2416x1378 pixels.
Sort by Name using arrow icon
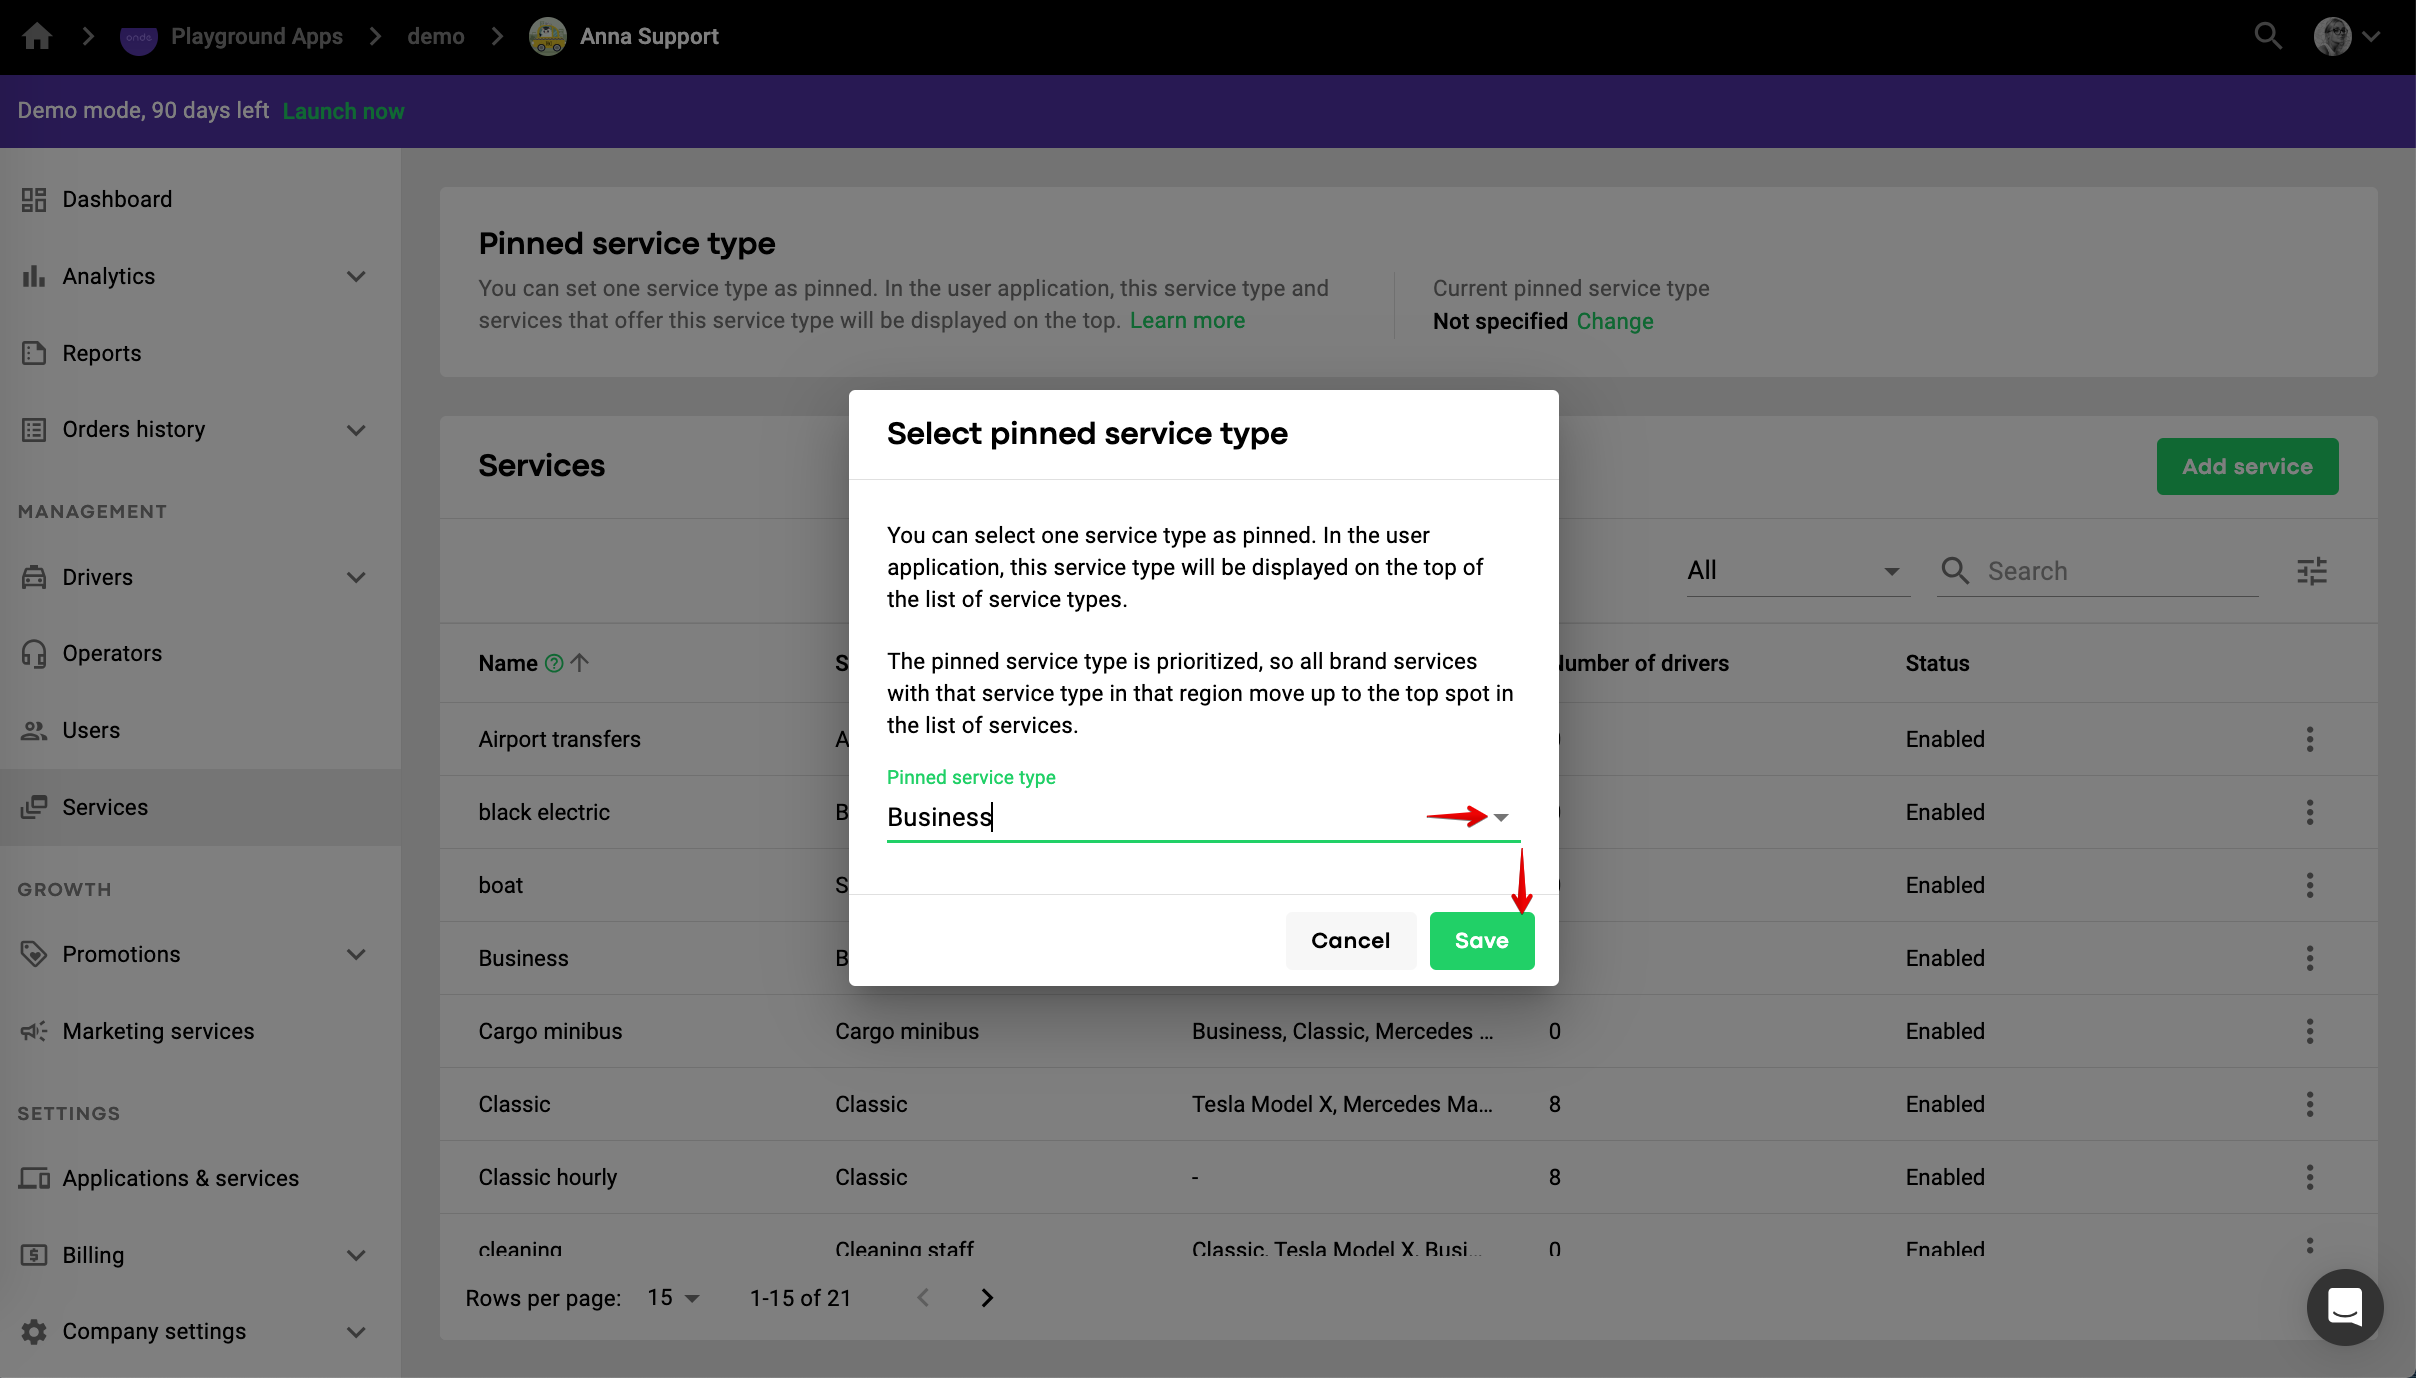coord(580,662)
